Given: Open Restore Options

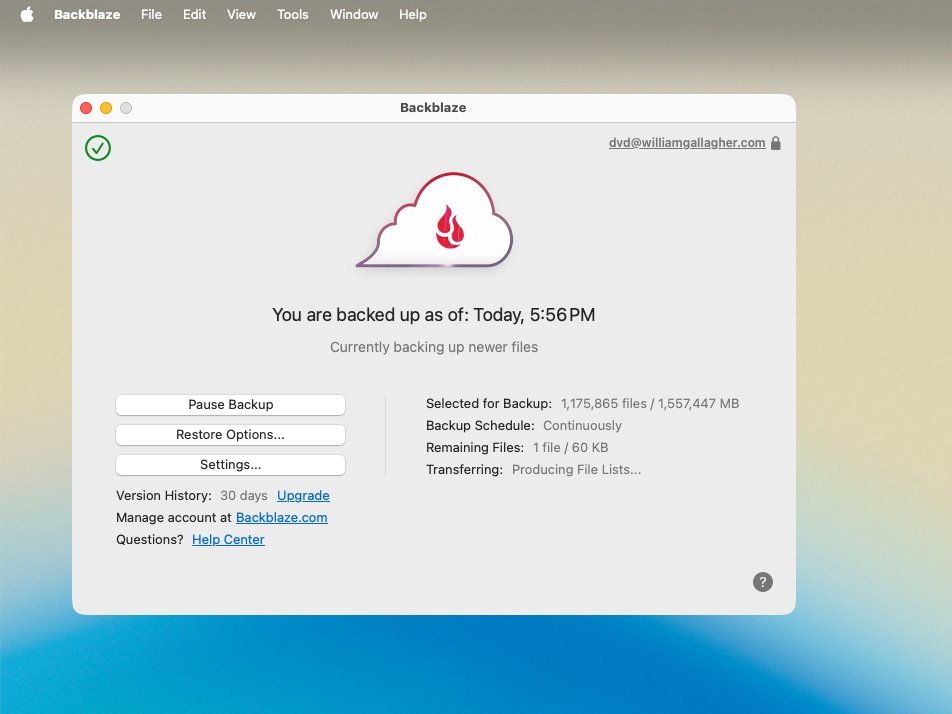Looking at the screenshot, I should pyautogui.click(x=231, y=435).
